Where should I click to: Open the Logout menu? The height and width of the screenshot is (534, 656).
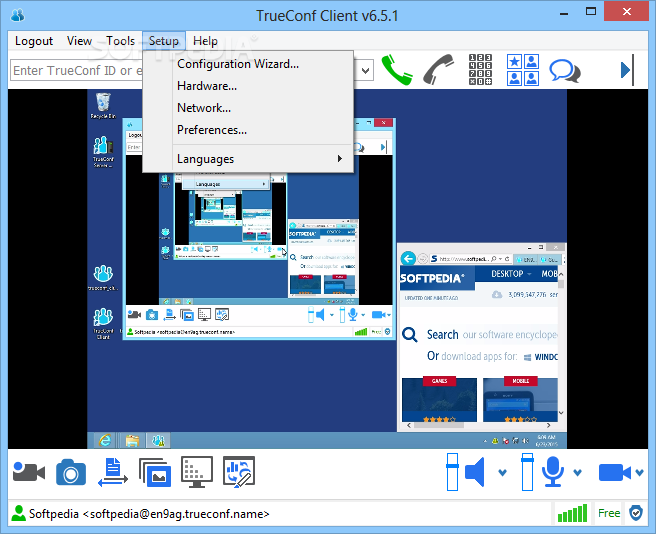pos(34,41)
